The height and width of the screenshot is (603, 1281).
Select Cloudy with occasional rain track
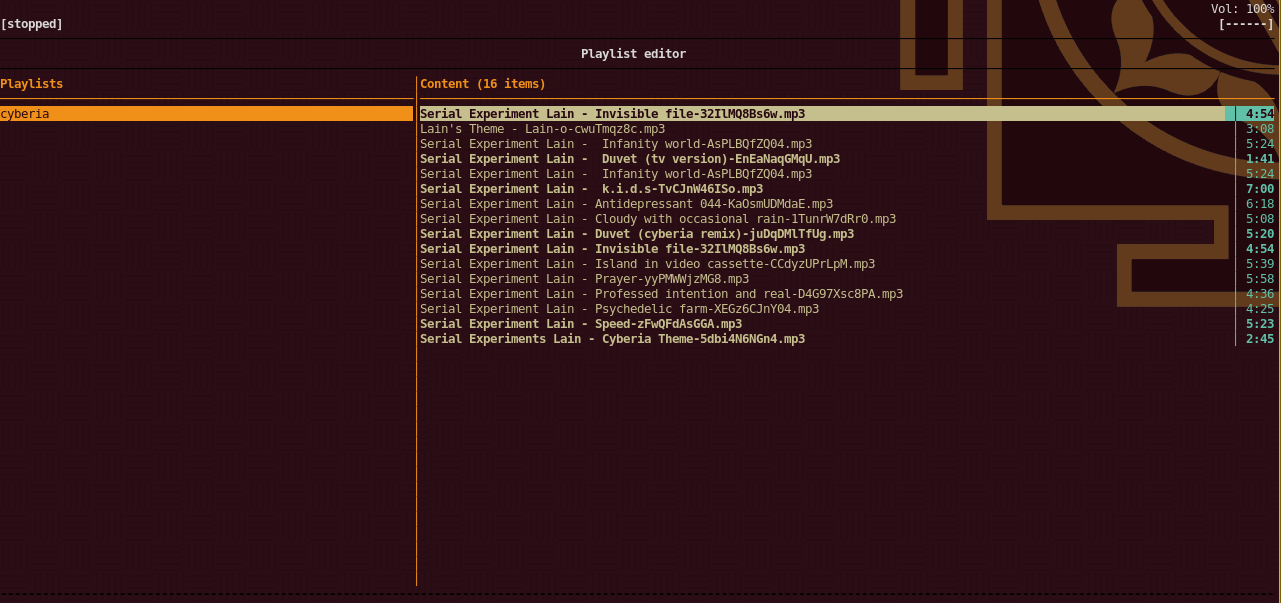click(x=847, y=219)
